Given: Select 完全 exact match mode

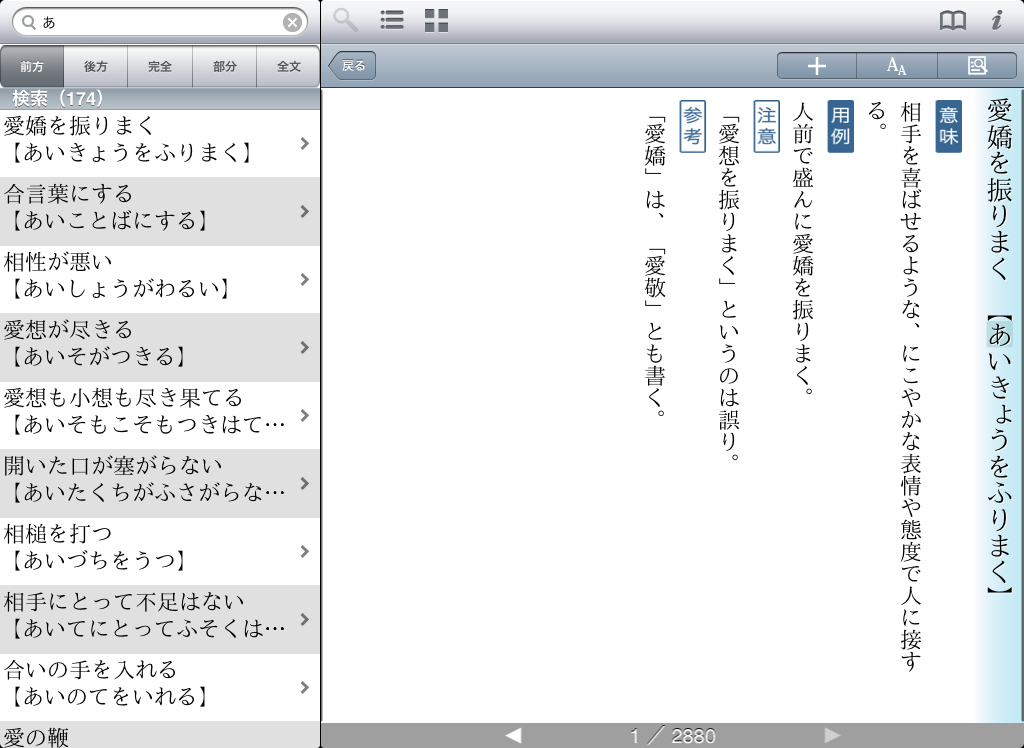Looking at the screenshot, I should (x=160, y=67).
